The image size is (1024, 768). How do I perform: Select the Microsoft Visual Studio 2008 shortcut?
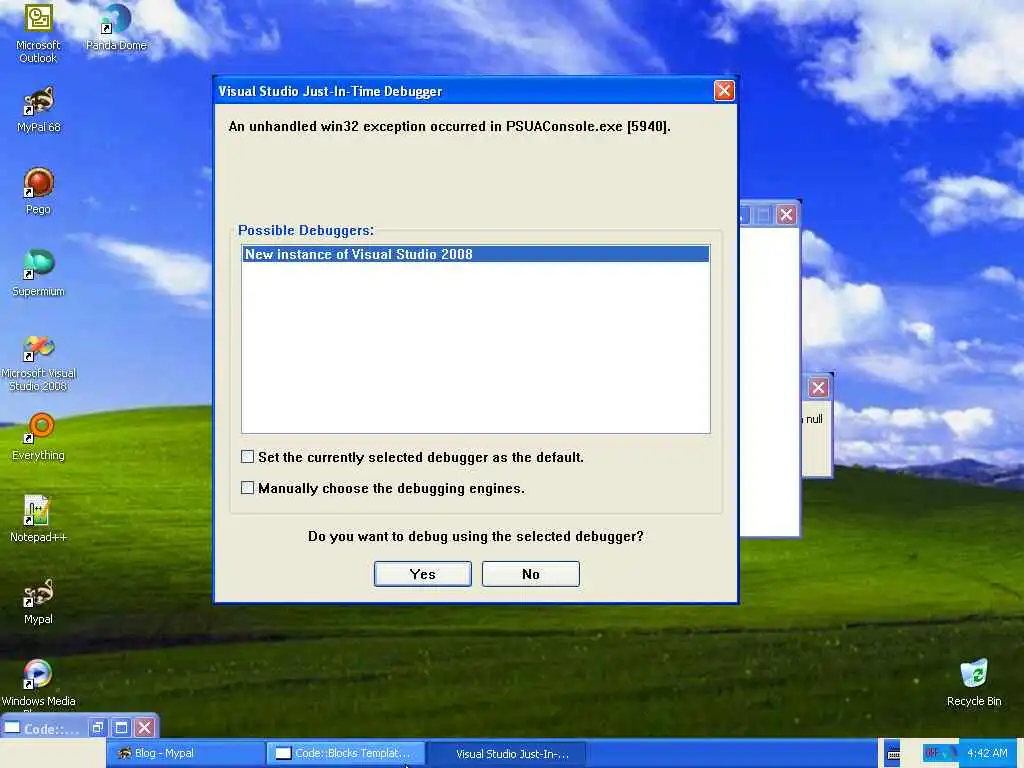coord(39,363)
